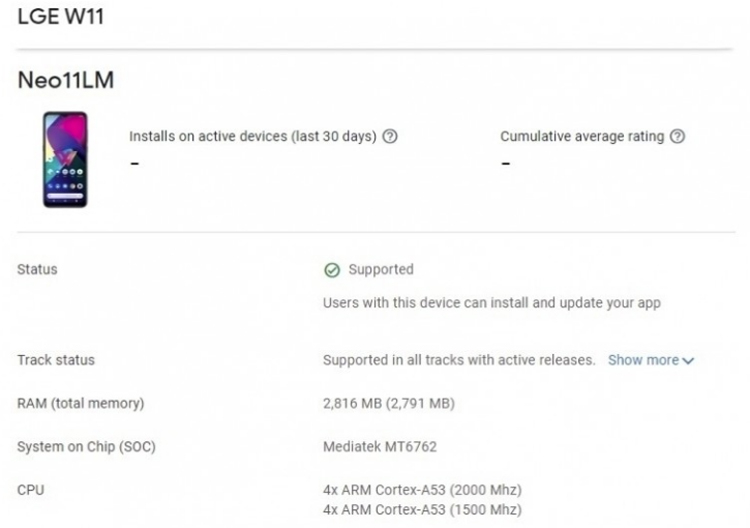The image size is (750, 528).
Task: Click the Supported status text
Action: 381,269
